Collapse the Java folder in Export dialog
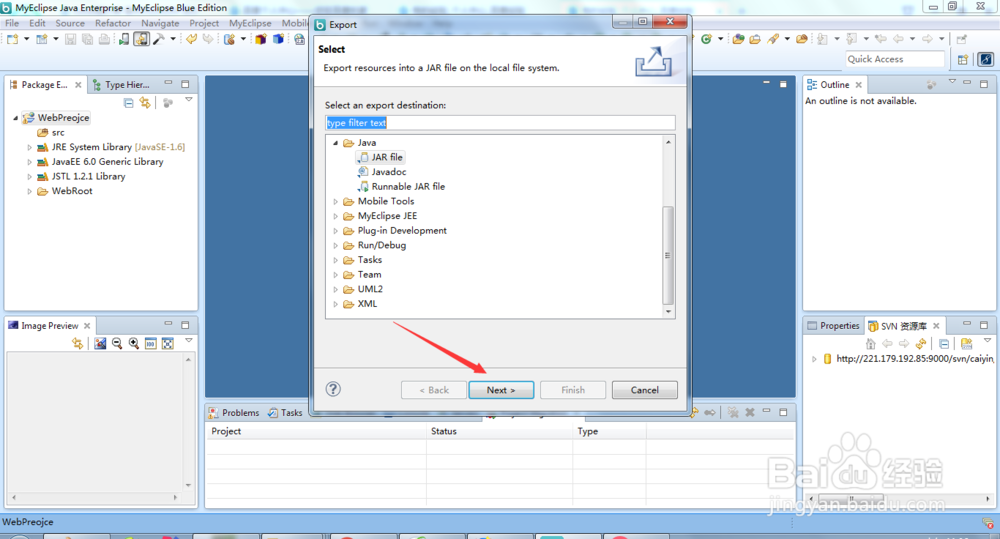 coord(335,143)
